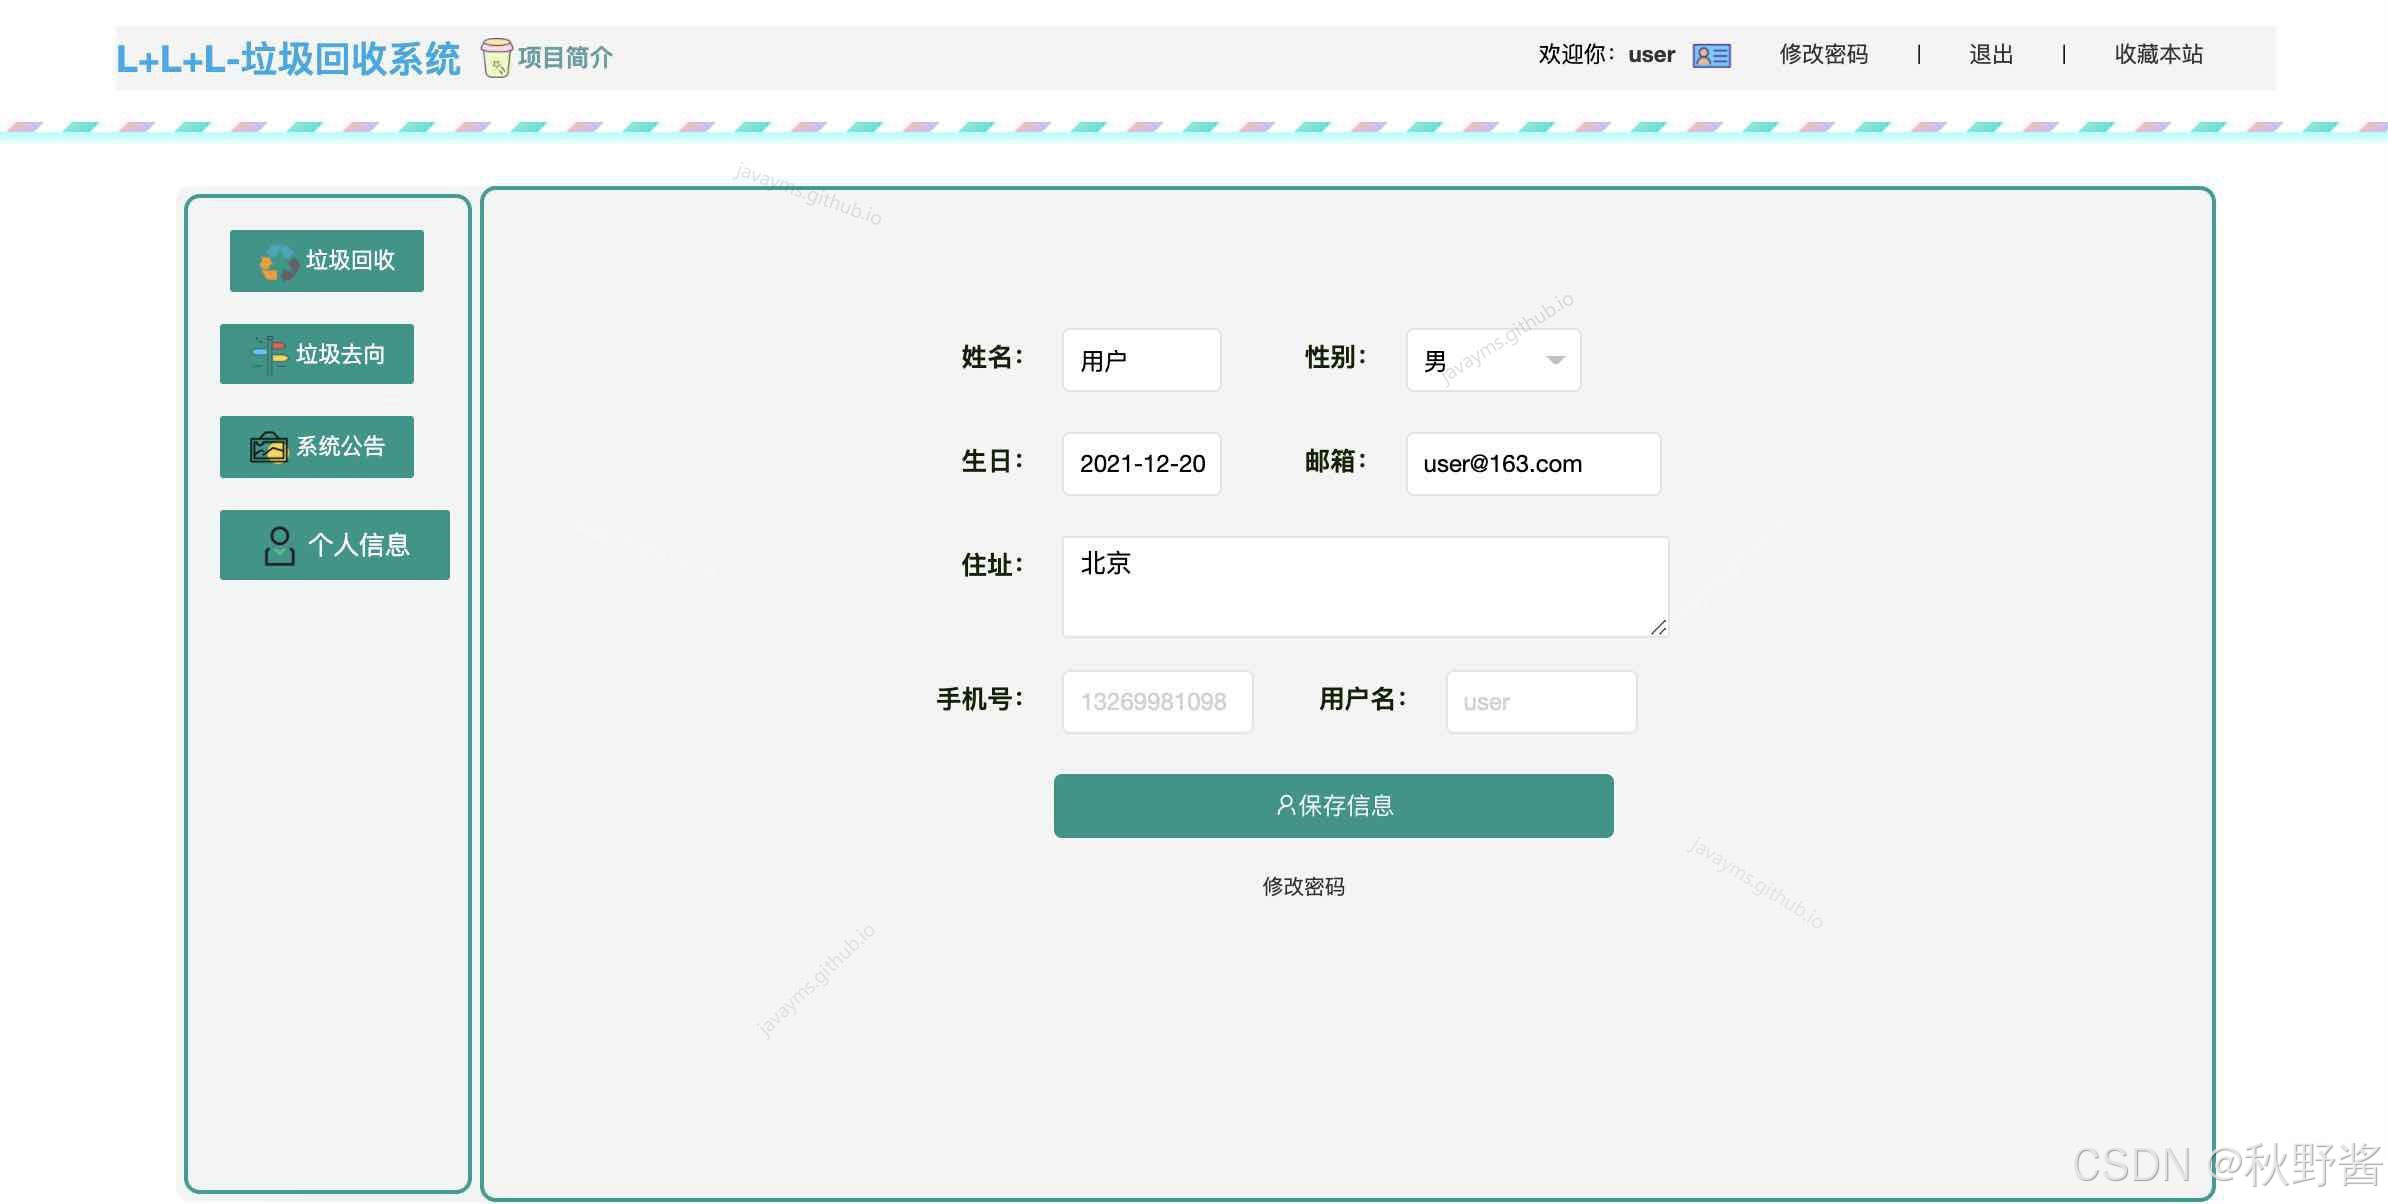This screenshot has width=2388, height=1204.
Task: Open 修改密码 in the top navigation
Action: coord(1823,55)
